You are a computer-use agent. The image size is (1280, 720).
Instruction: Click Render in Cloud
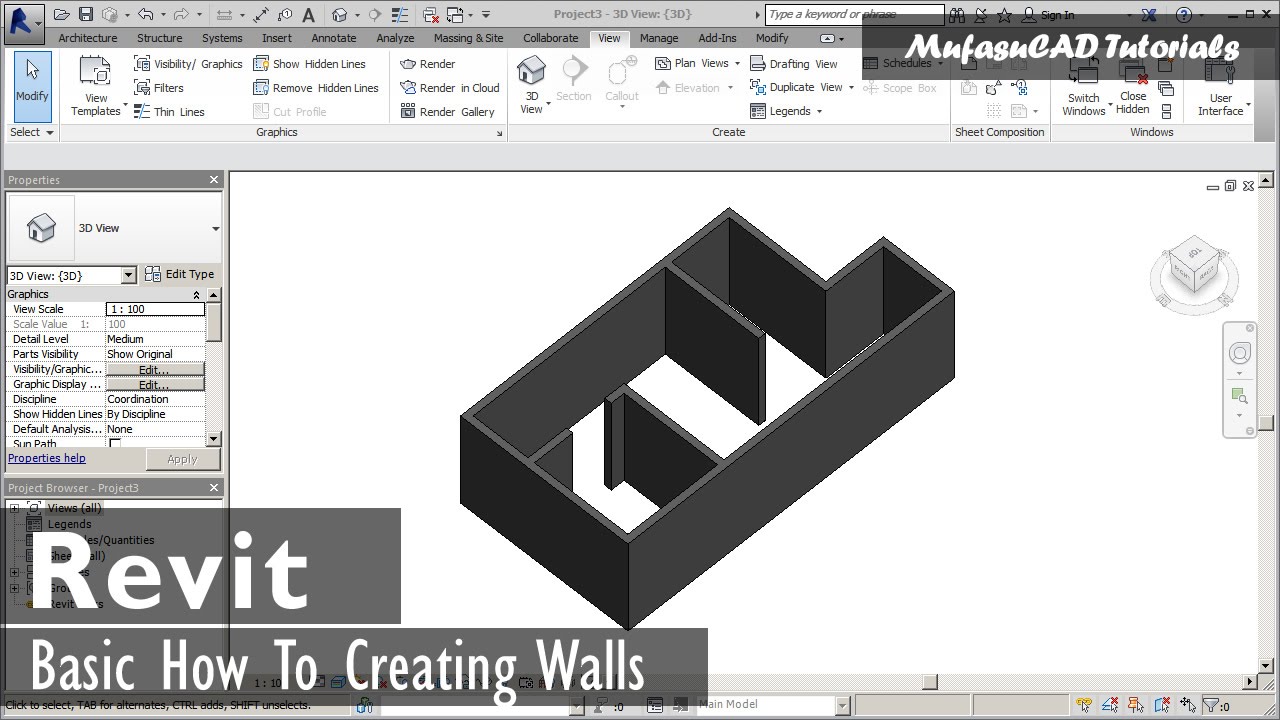(449, 88)
